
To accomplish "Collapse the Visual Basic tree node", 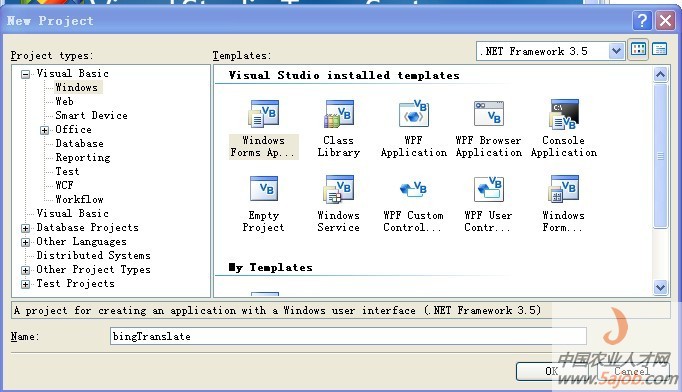I will pyautogui.click(x=26, y=74).
